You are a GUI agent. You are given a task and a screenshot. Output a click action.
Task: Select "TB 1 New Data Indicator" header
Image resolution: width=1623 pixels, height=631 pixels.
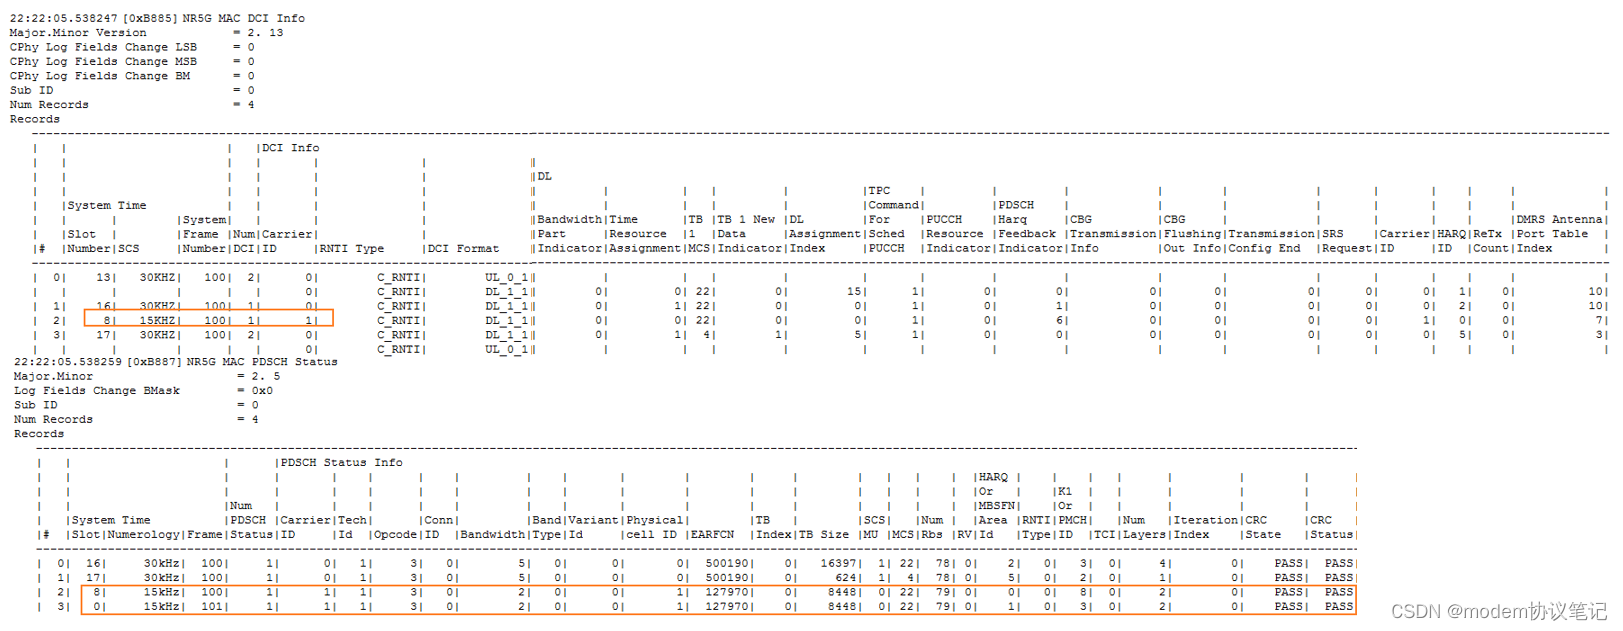click(749, 233)
